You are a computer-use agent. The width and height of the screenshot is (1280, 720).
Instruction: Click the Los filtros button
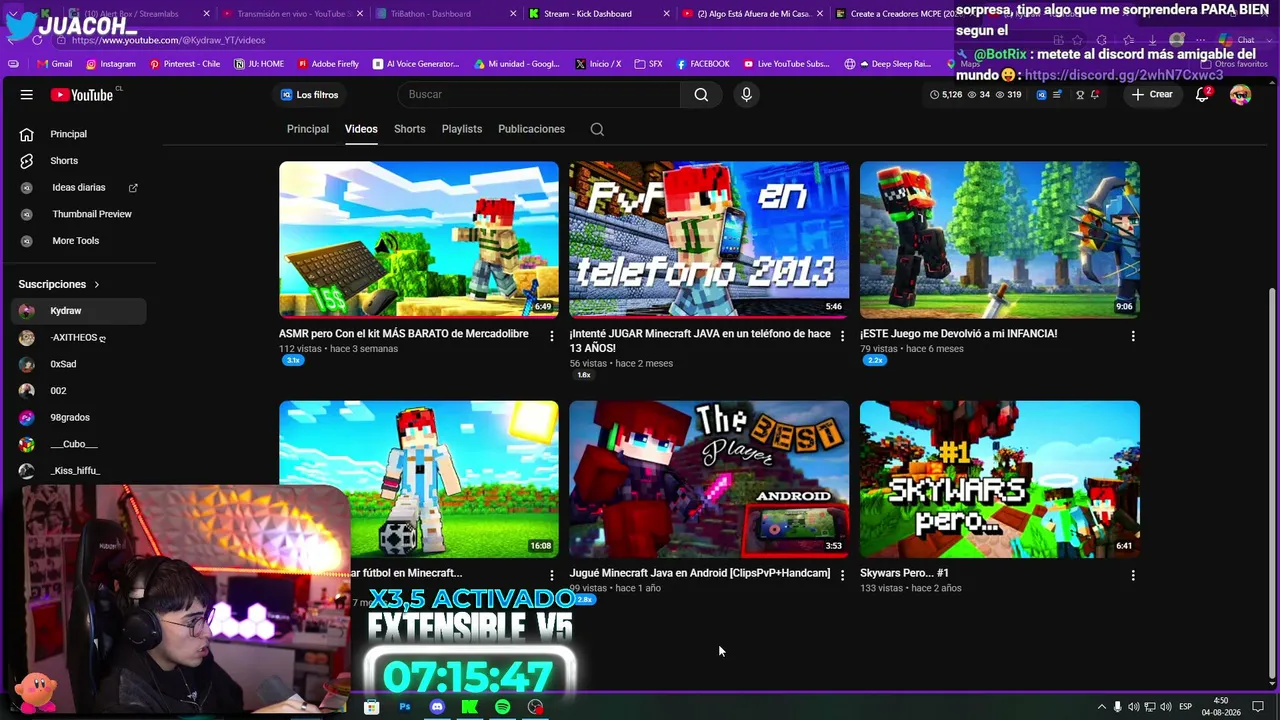tap(309, 95)
